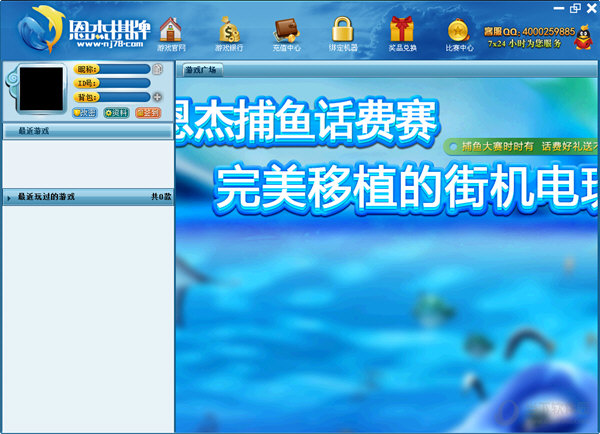Click the 客服QQ: 4000259885 text
Image resolution: width=600 pixels, height=434 pixels.
click(529, 32)
